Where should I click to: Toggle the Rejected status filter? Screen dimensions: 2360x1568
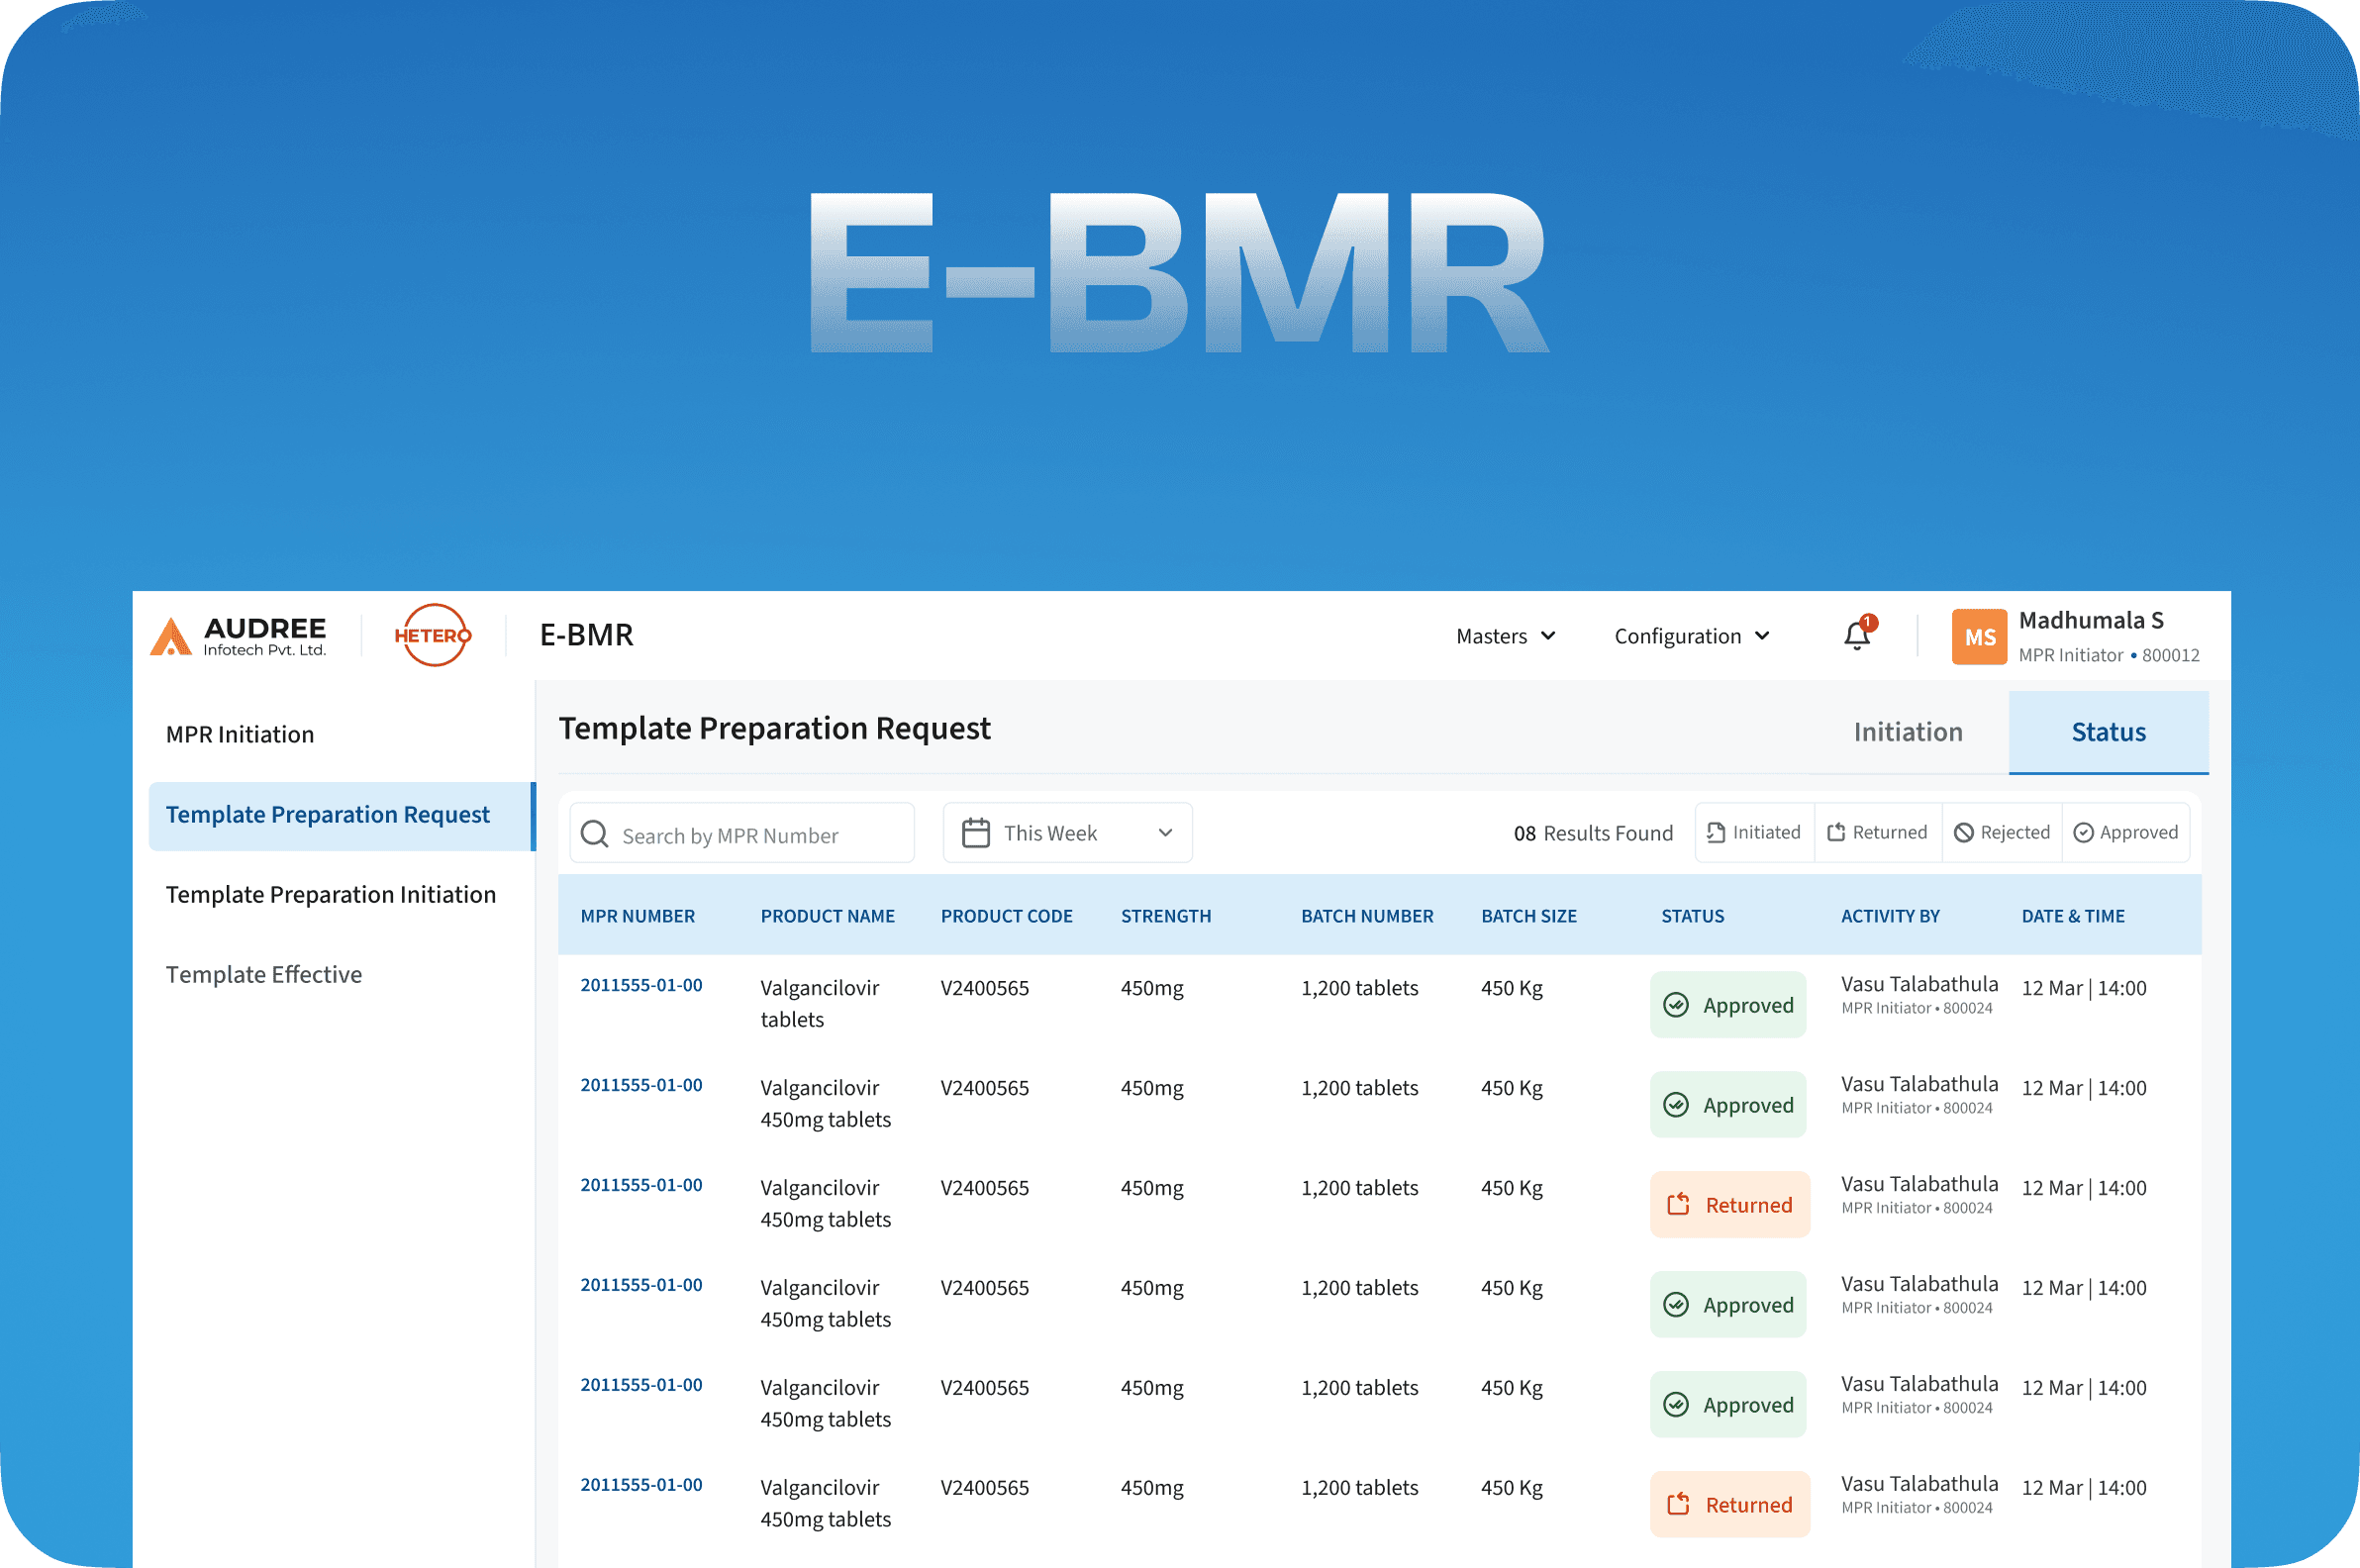[2002, 833]
